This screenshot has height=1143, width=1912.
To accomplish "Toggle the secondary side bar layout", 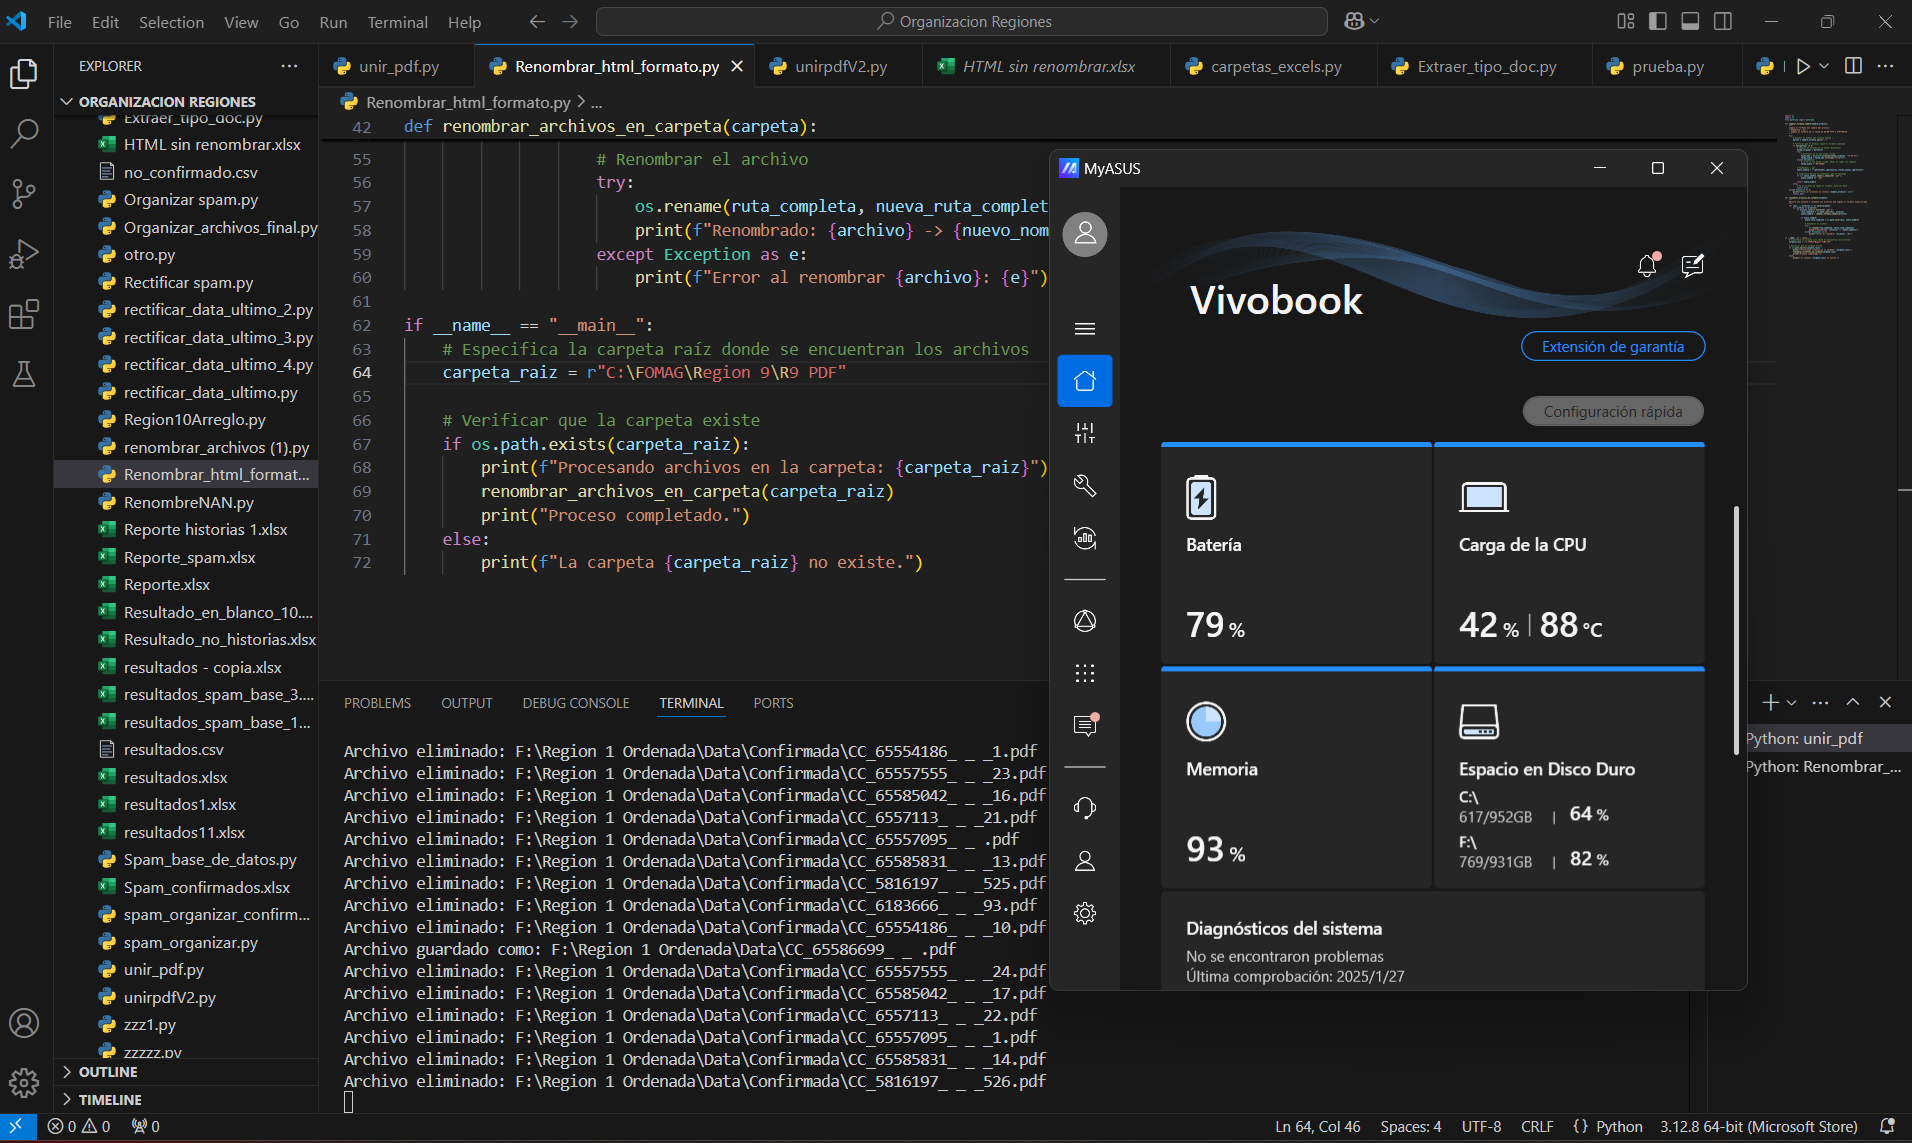I will pos(1723,21).
